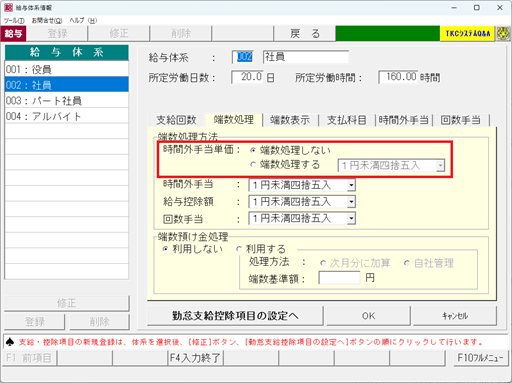
Task: Select 003：パート社員 in the list
Action: click(67, 100)
